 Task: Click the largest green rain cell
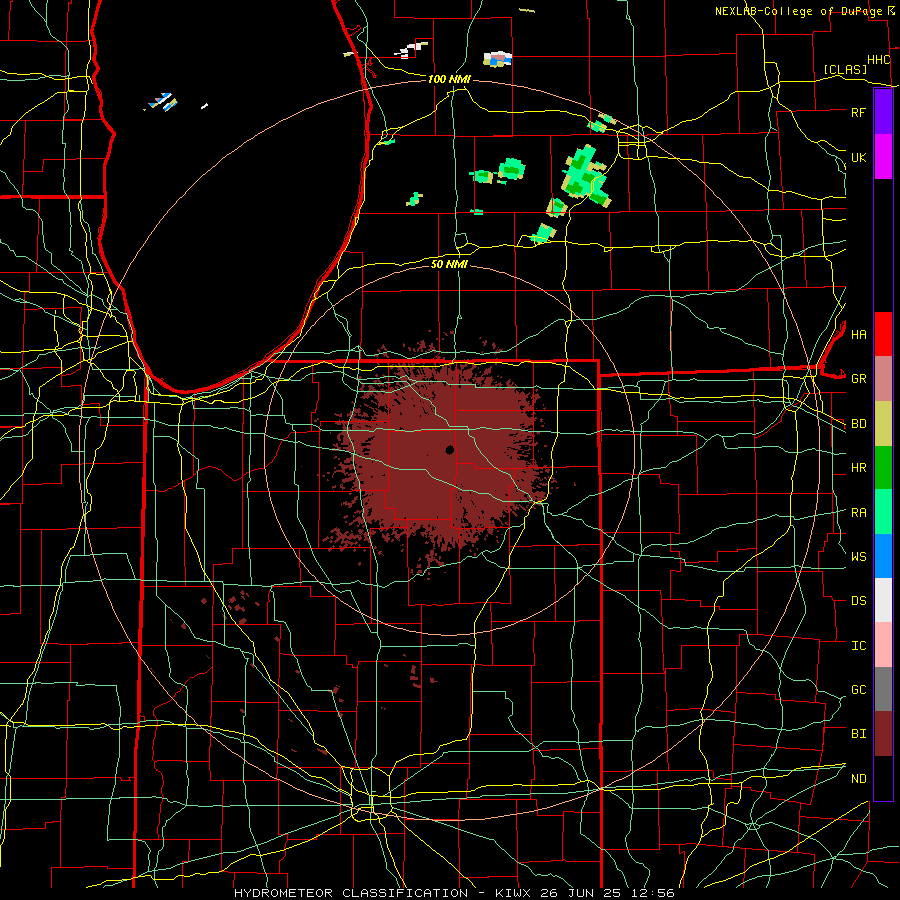(x=585, y=175)
